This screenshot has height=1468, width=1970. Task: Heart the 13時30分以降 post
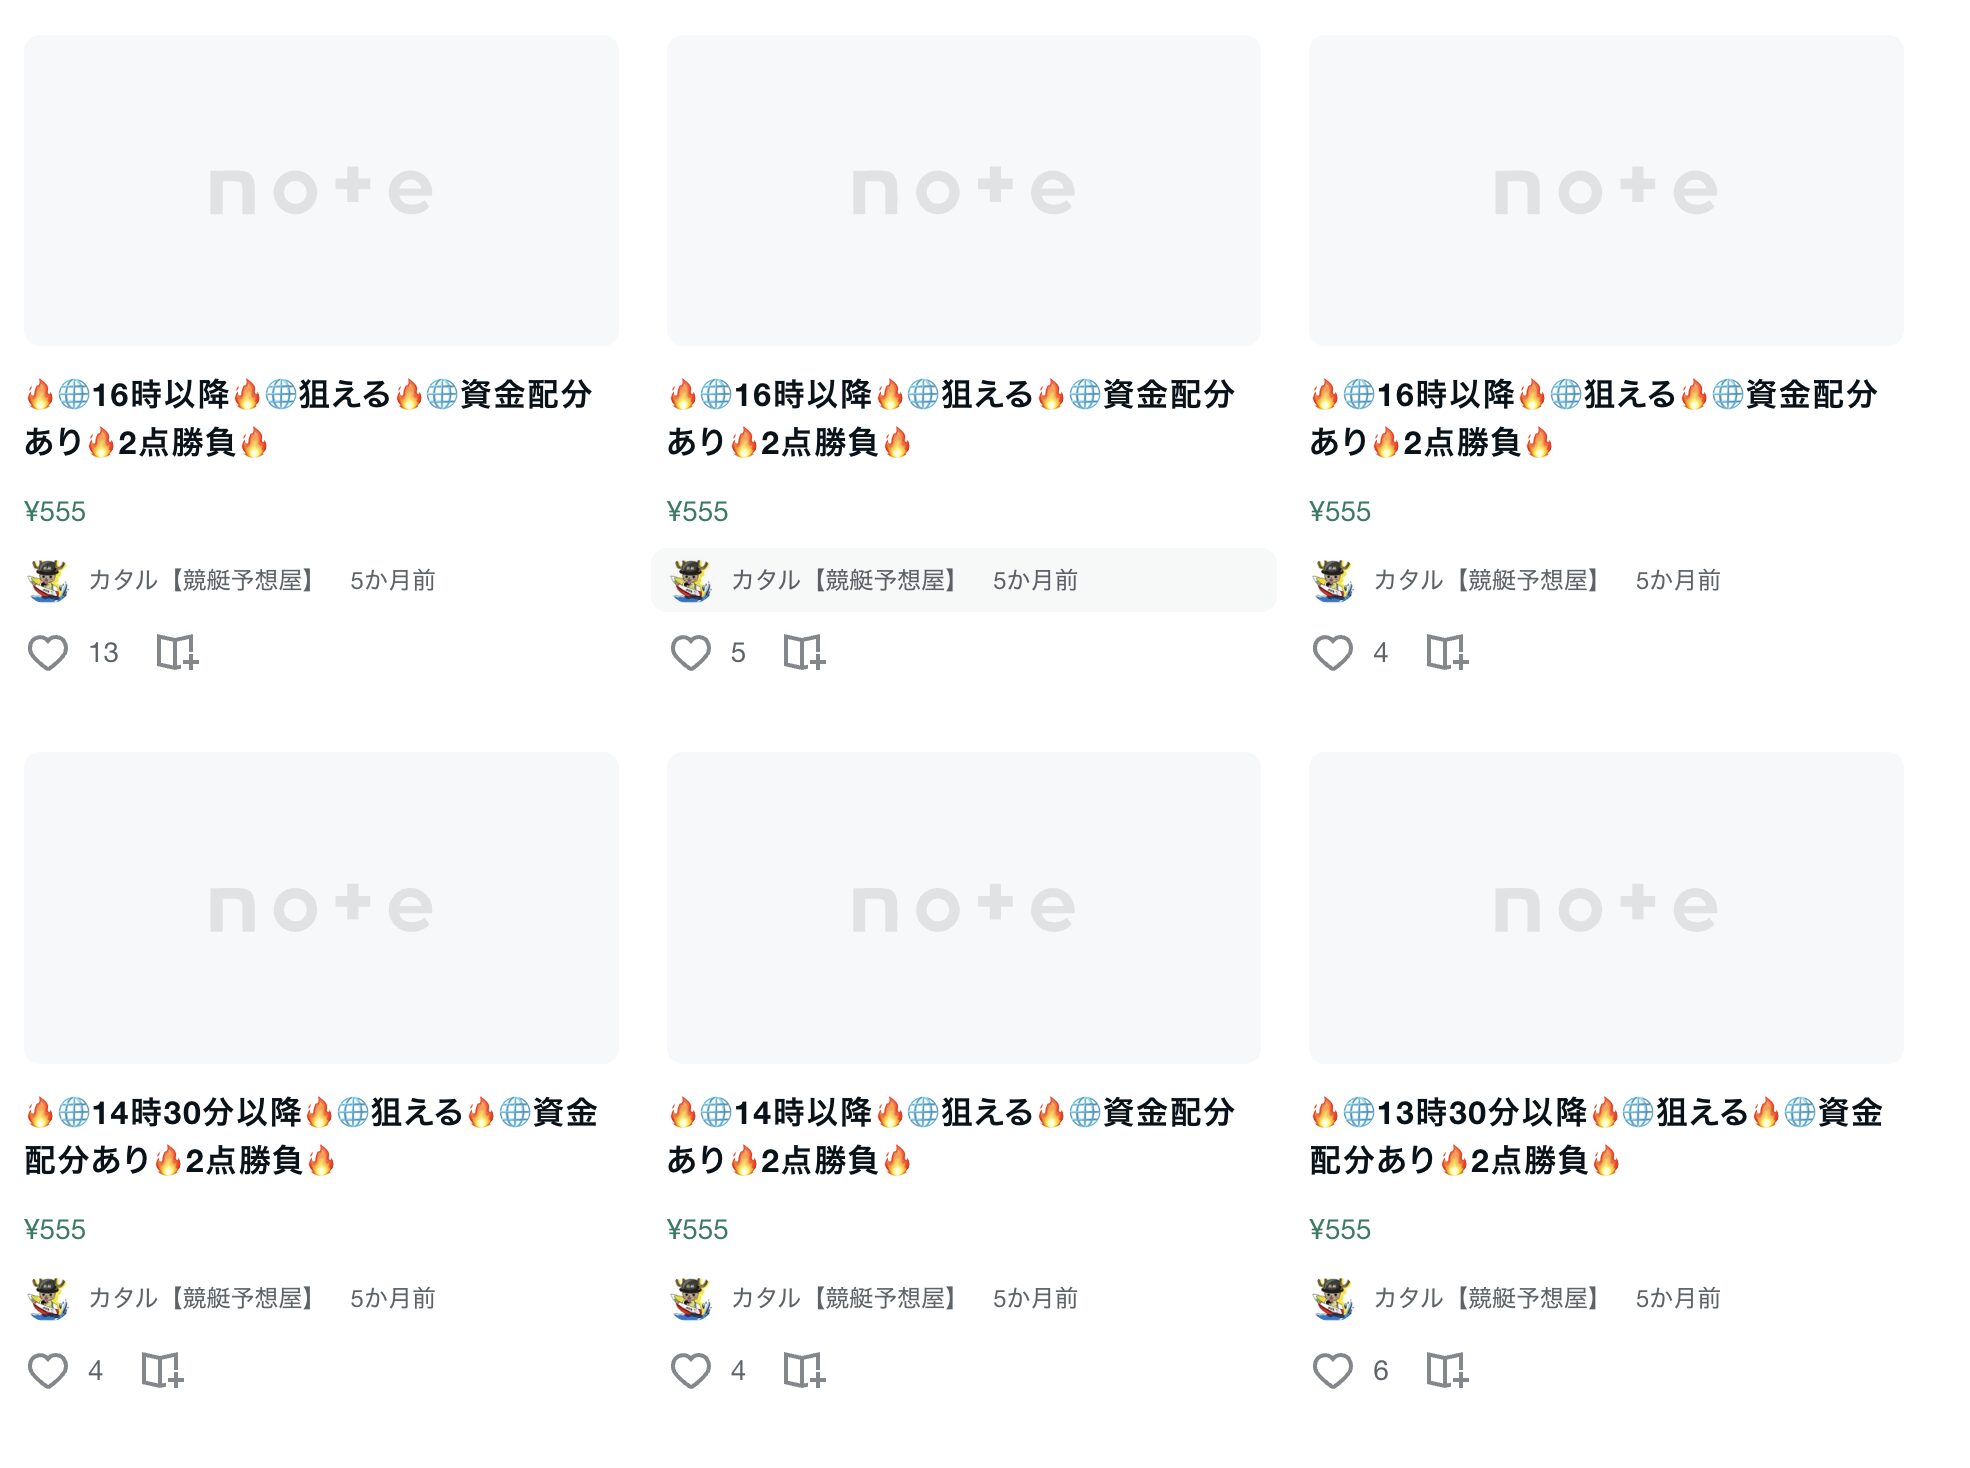1332,1371
